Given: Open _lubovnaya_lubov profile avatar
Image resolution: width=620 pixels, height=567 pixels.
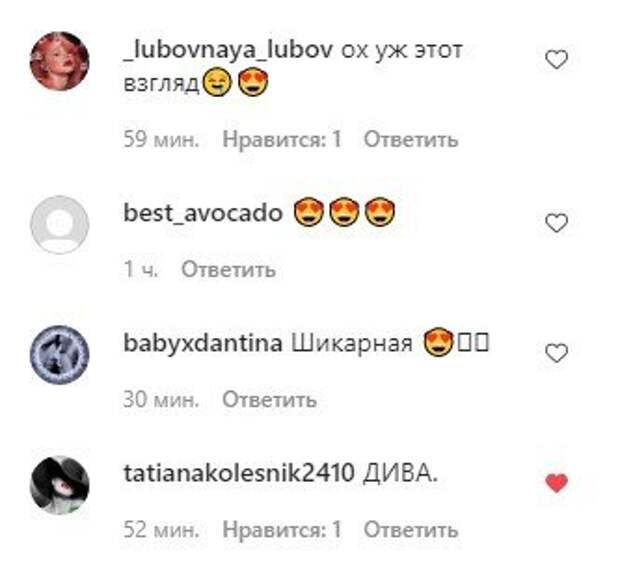Looking at the screenshot, I should (x=60, y=61).
